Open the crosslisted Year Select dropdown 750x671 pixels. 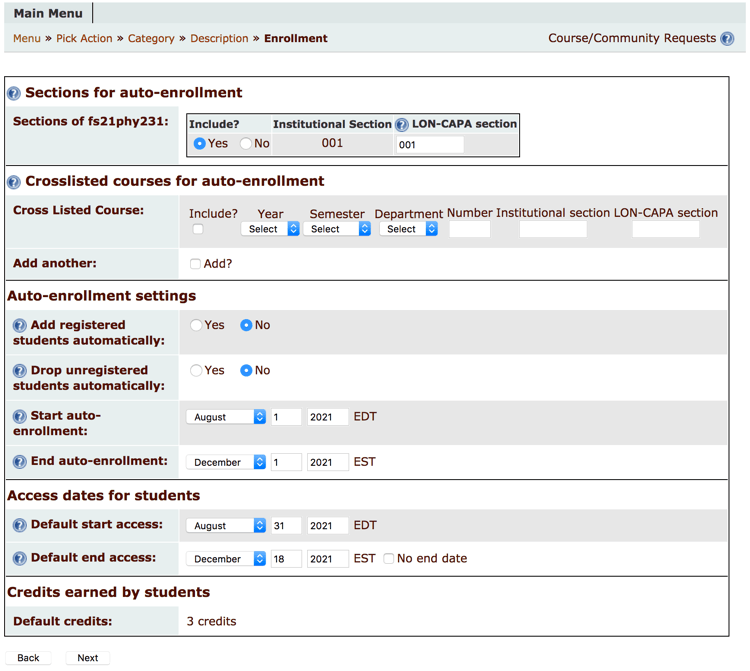[x=270, y=229]
